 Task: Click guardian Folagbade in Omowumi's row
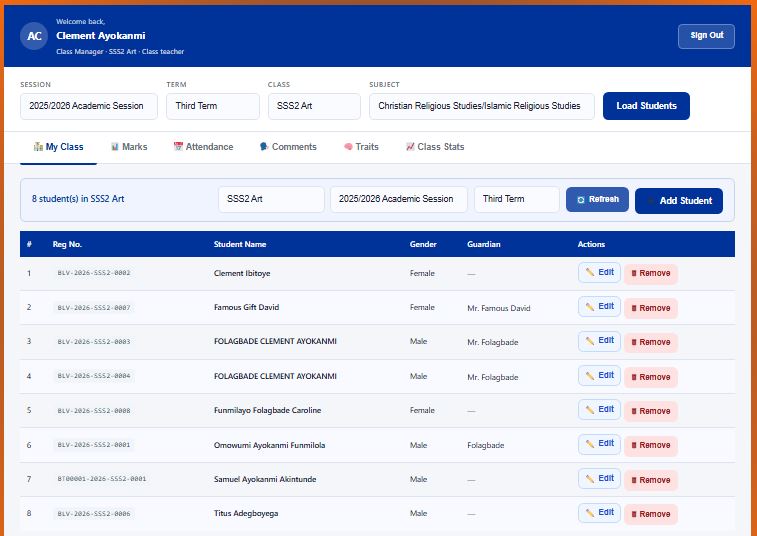486,445
